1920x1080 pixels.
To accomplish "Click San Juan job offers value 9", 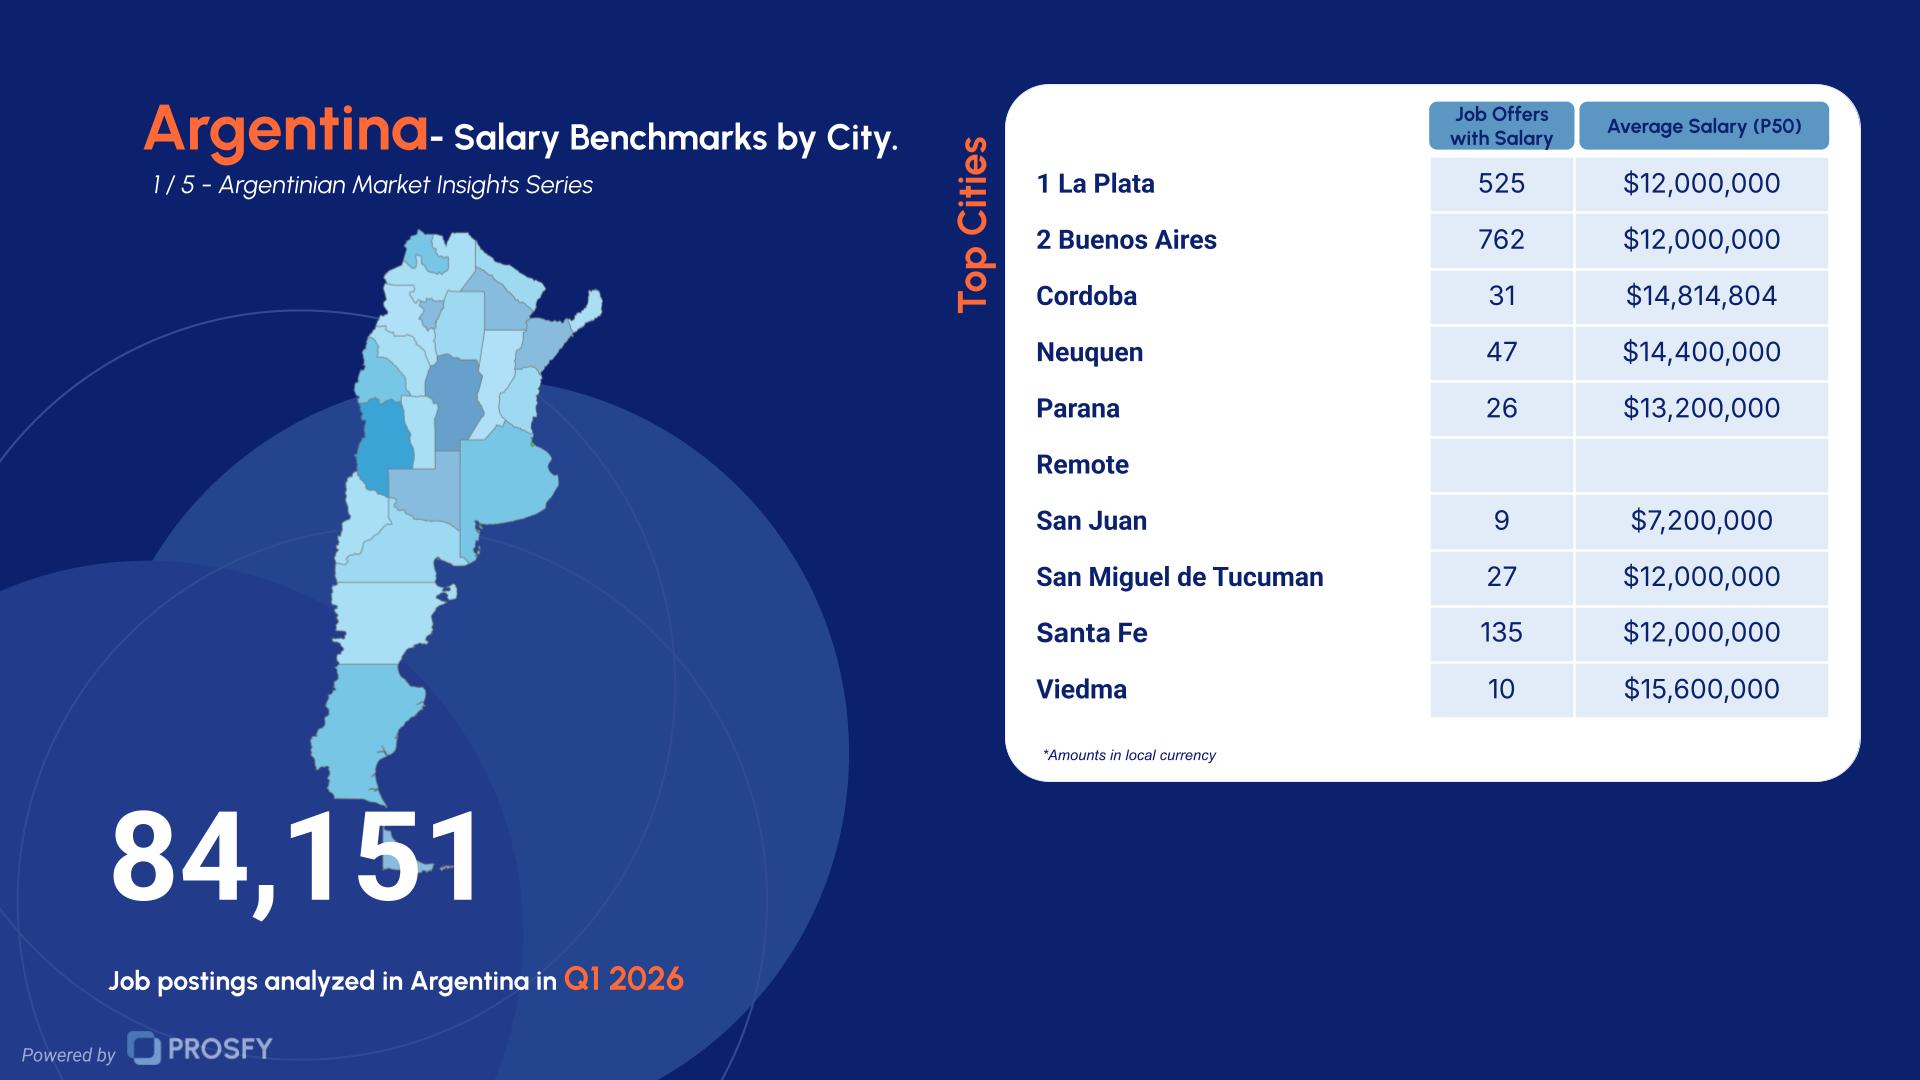I will (1501, 521).
